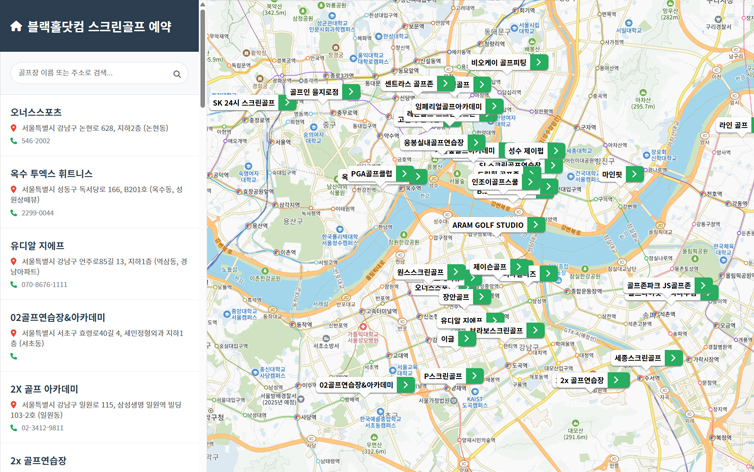Select the 골프인 을지로점 map label
Viewport: 754px width, 472px height.
[x=313, y=92]
